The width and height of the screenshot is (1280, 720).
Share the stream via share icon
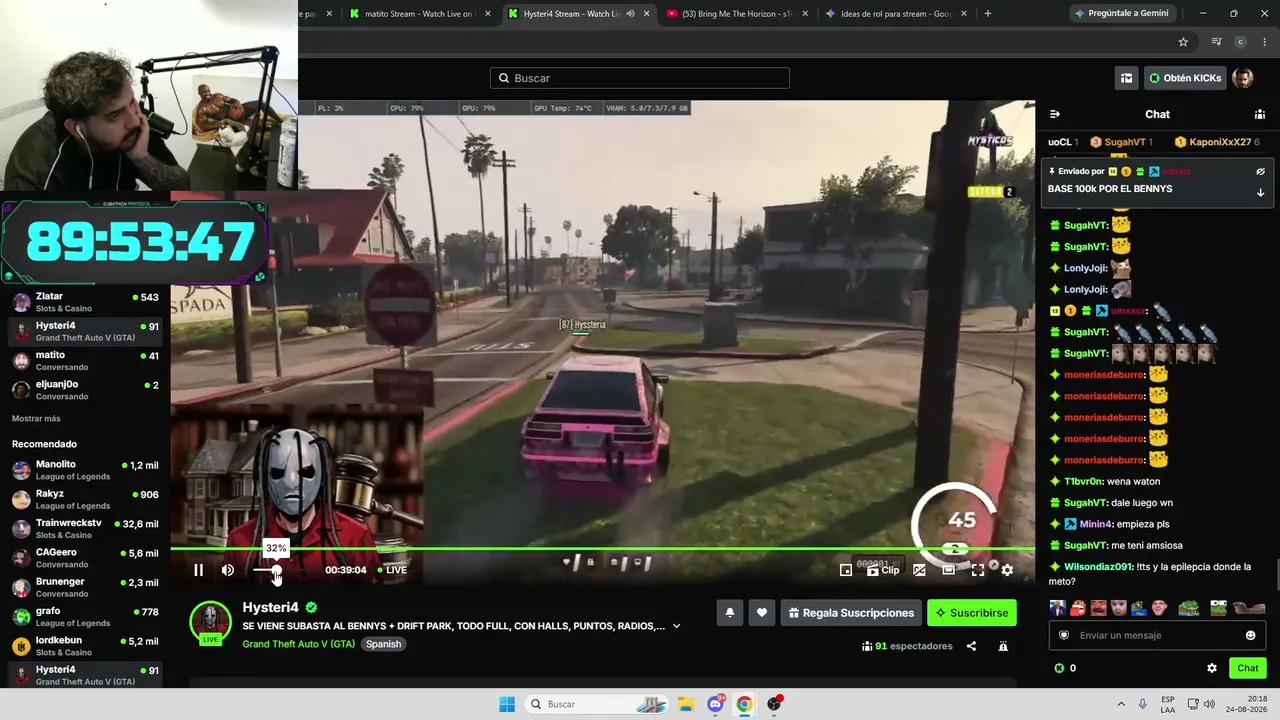pos(971,646)
